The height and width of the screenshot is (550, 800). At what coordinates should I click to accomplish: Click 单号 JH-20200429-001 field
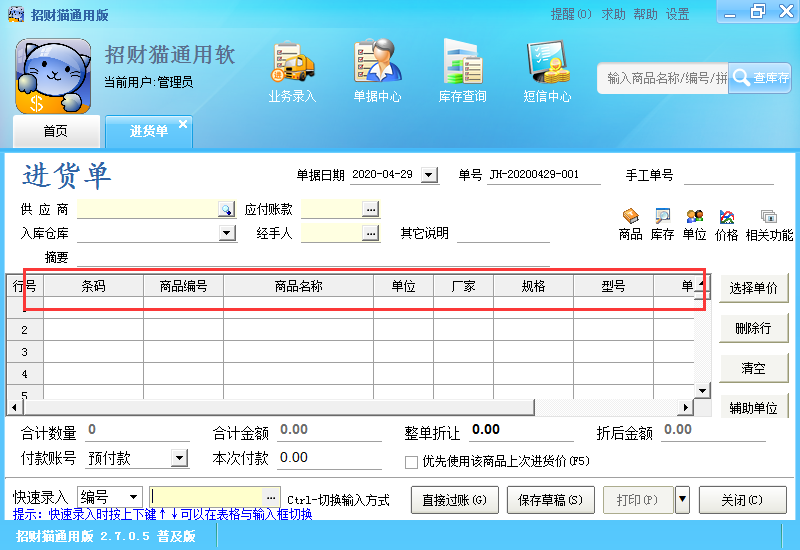tap(543, 174)
